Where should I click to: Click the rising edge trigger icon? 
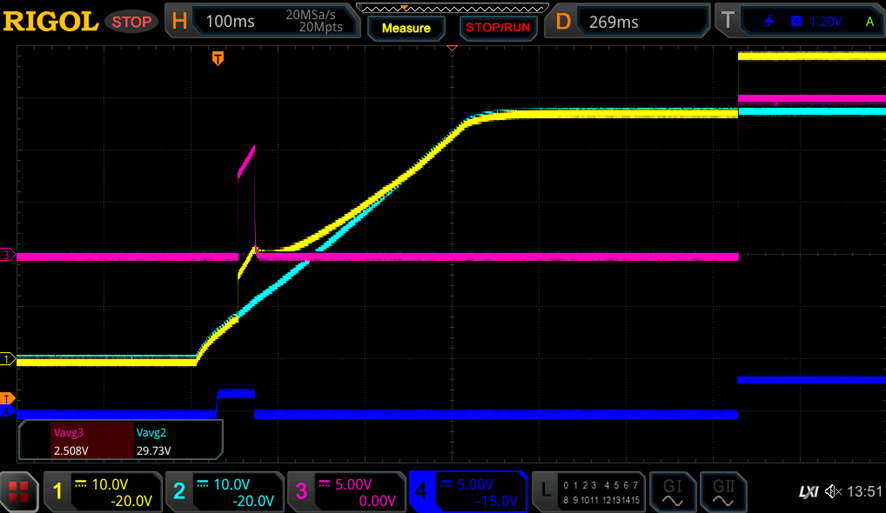768,21
